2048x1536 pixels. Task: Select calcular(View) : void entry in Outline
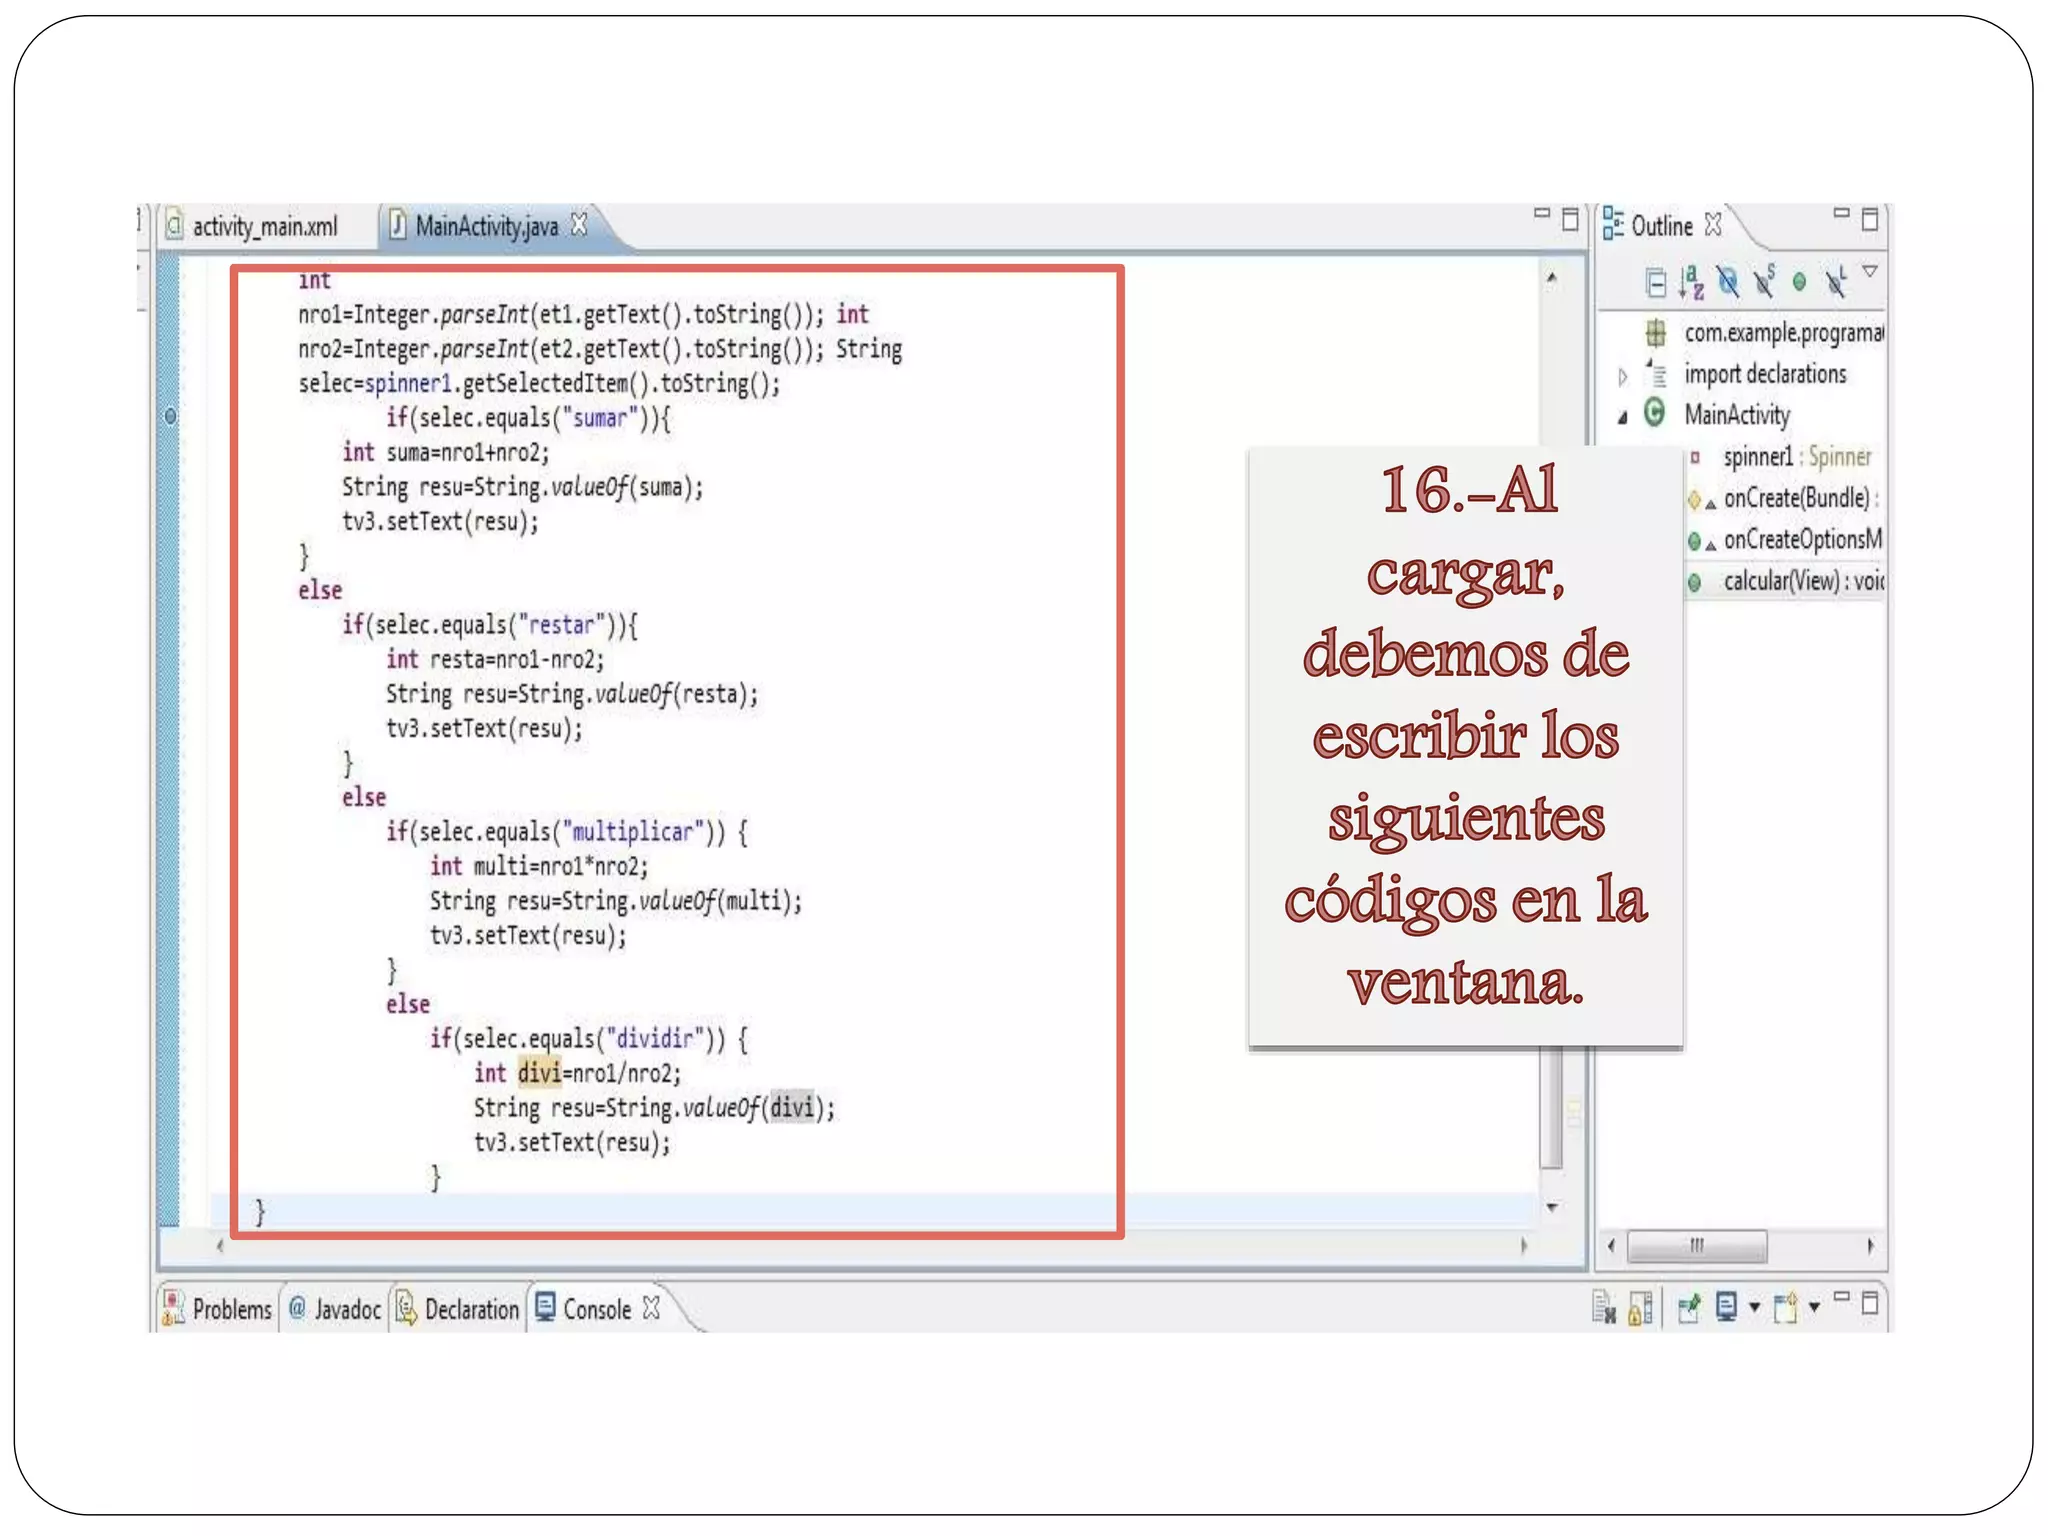coord(1804,581)
